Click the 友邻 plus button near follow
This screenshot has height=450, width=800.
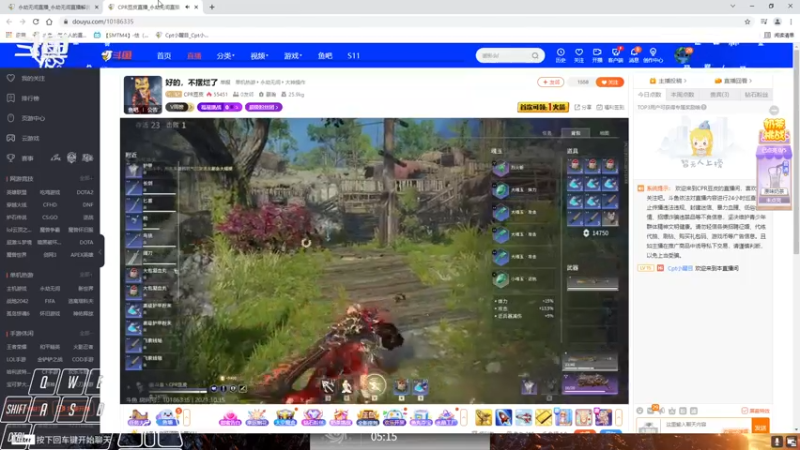pos(551,82)
